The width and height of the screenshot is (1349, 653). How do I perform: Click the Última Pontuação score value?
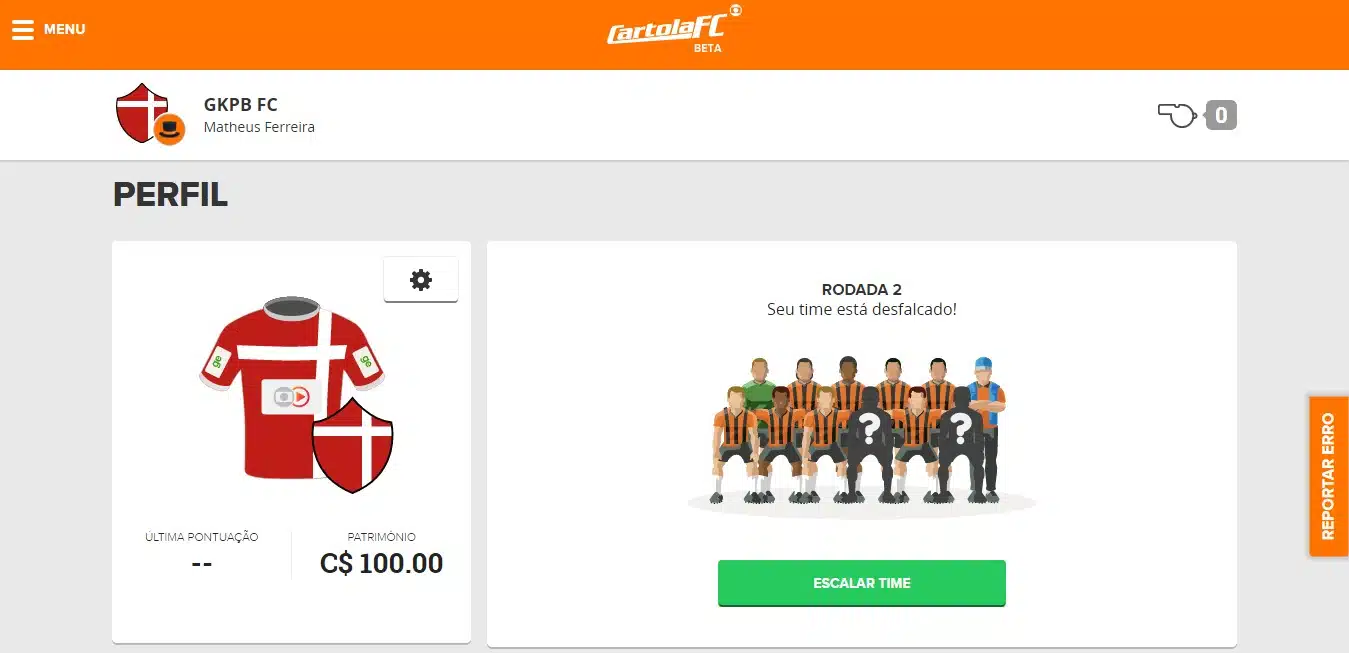201,563
